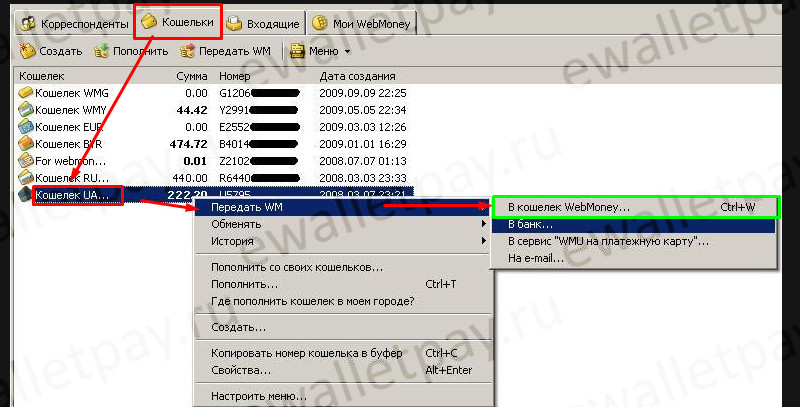The width and height of the screenshot is (800, 407).
Task: Click the Кошельки wallet tab icon
Action: click(148, 21)
